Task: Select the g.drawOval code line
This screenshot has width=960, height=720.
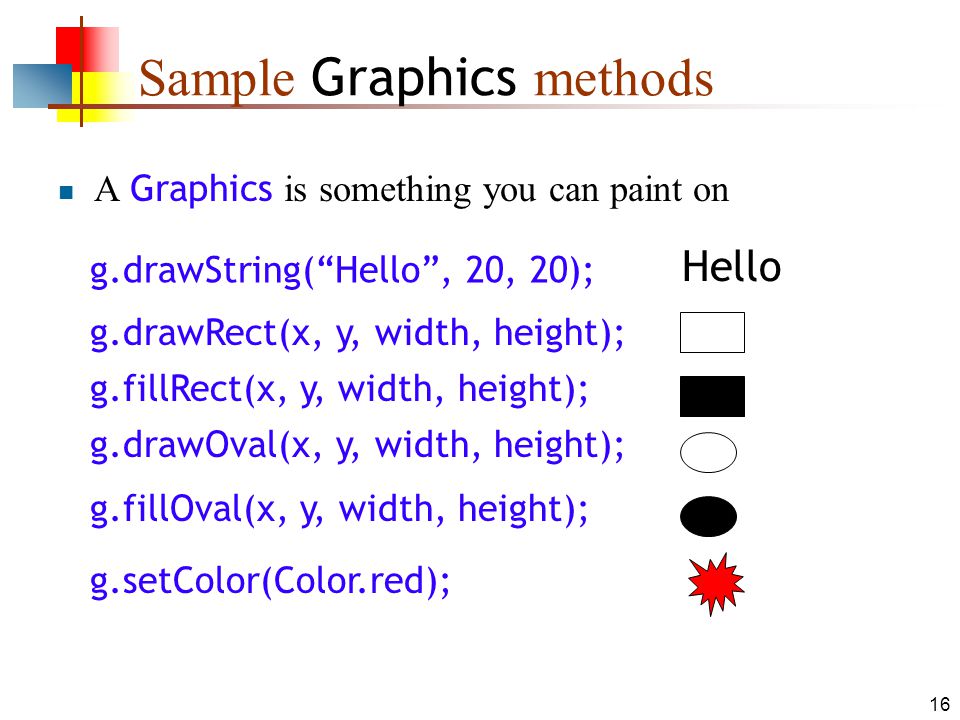Action: click(357, 445)
